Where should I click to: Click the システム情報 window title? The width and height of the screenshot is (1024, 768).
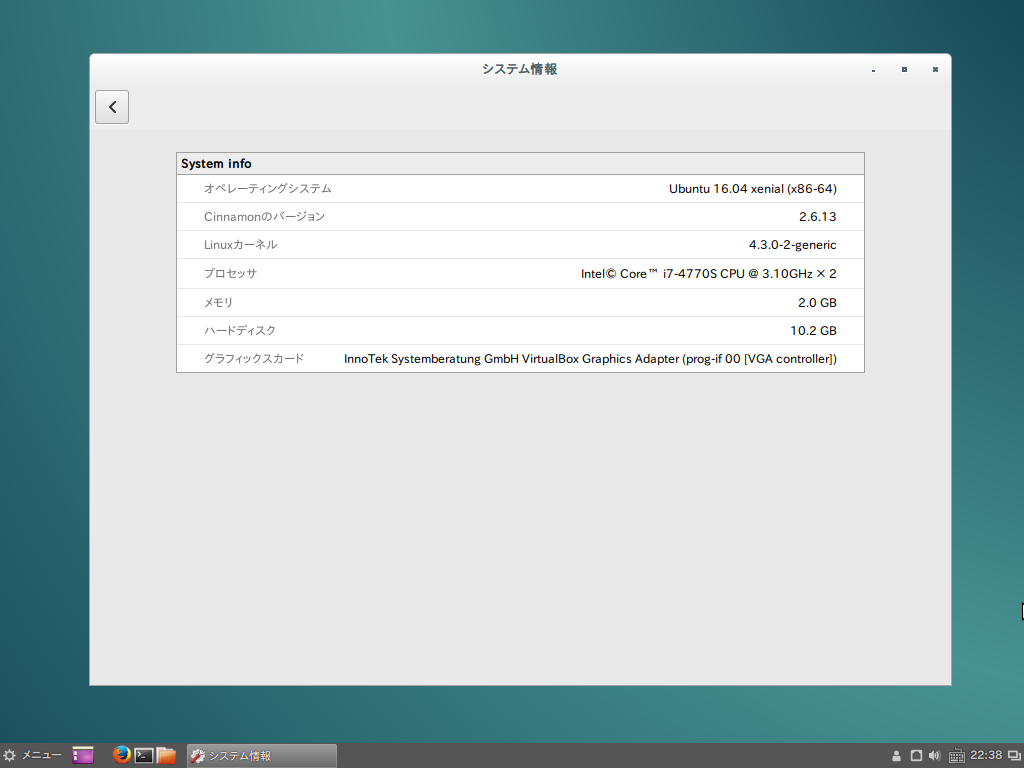[520, 69]
